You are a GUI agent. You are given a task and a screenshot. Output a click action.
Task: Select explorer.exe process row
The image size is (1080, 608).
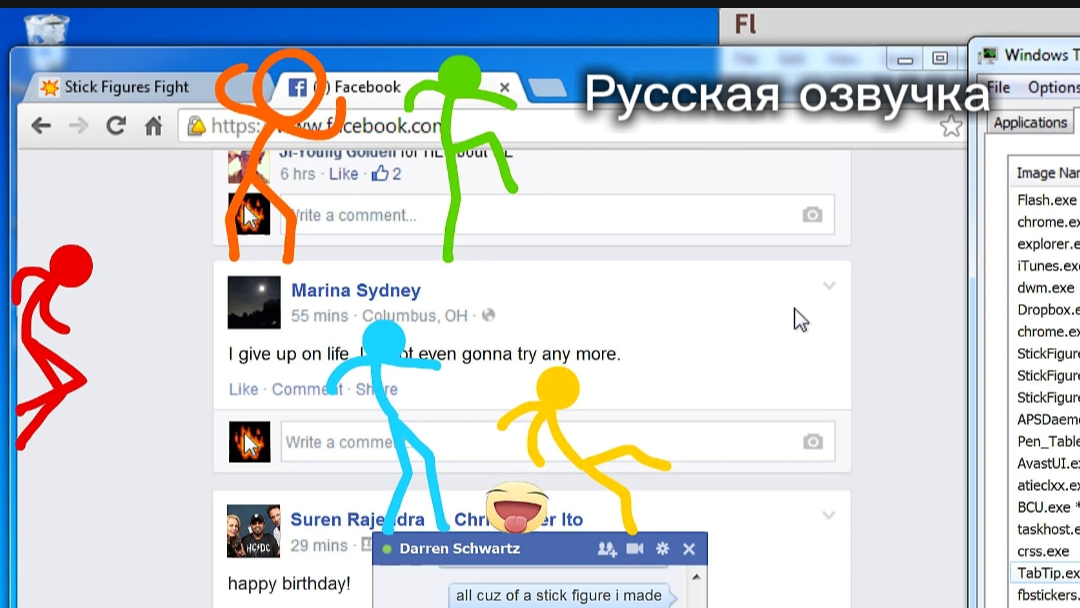(x=1046, y=244)
